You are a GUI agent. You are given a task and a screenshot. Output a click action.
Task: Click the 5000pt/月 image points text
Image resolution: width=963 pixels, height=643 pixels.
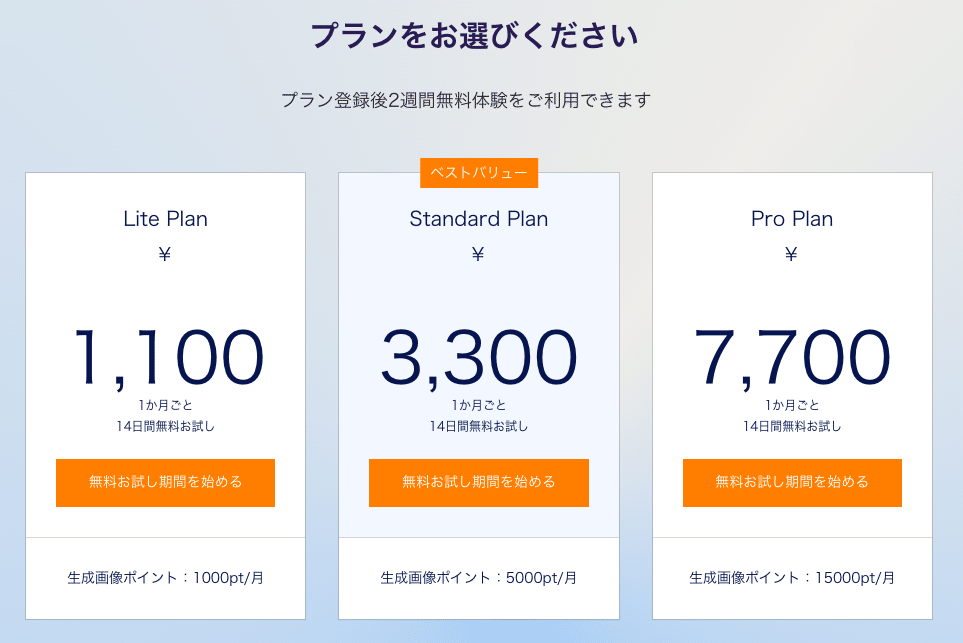tap(478, 578)
